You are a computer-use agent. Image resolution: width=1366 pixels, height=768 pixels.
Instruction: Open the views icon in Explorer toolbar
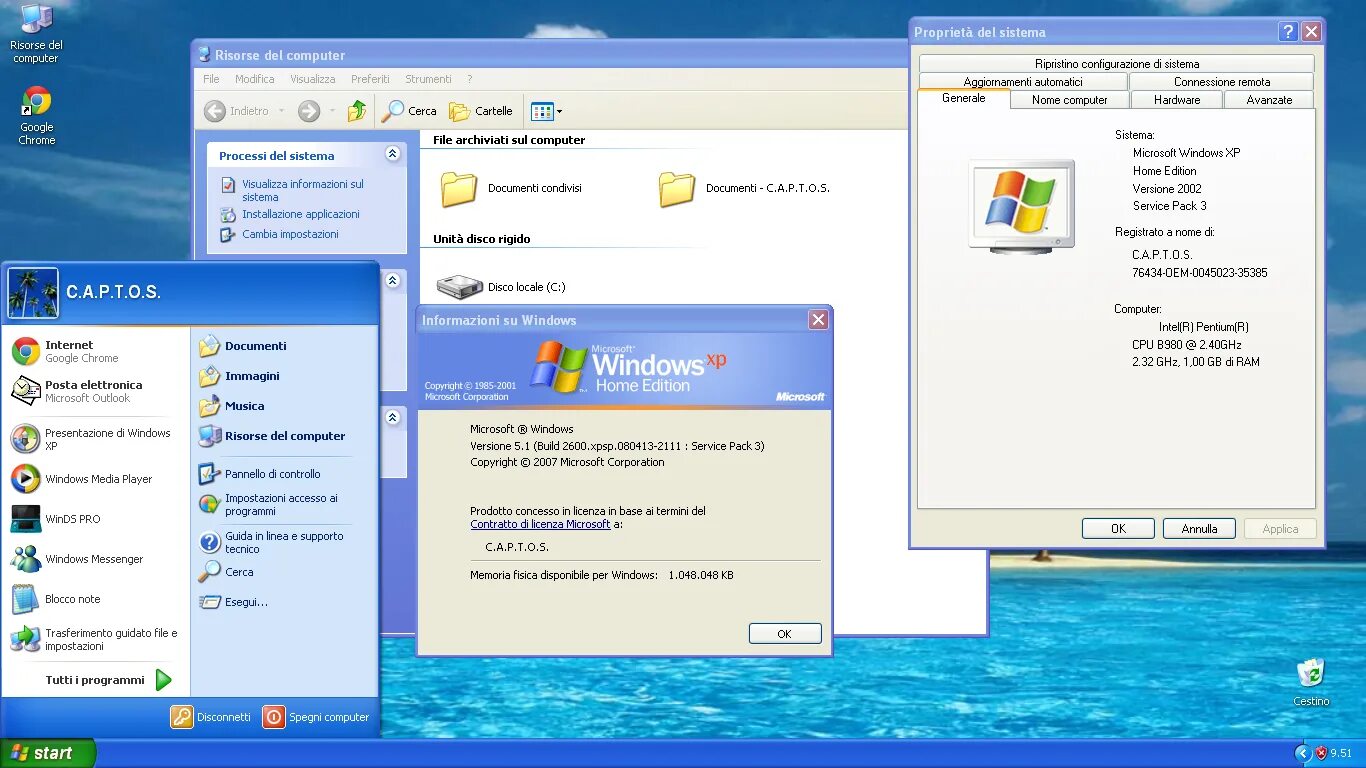tap(542, 111)
